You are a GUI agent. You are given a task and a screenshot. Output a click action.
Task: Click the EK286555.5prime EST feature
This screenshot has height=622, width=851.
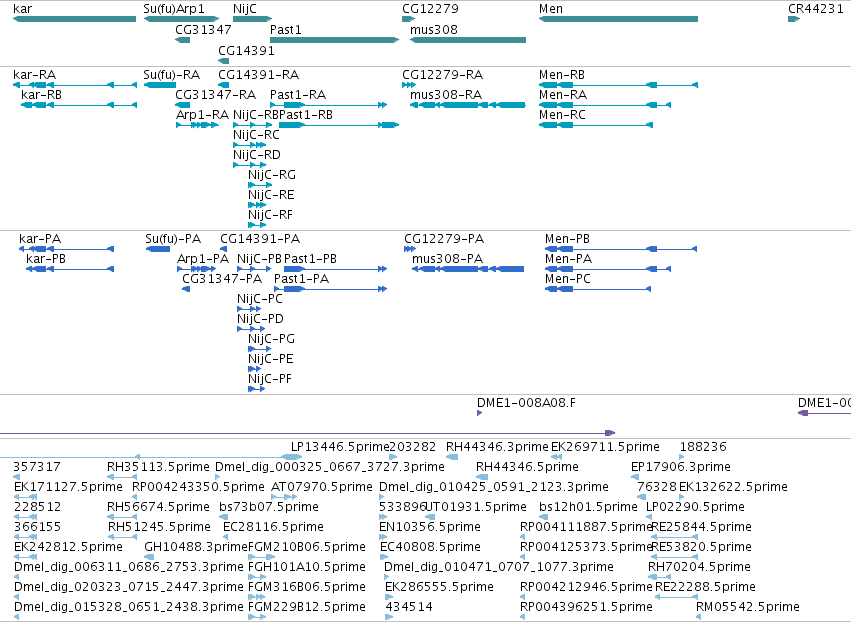tap(388, 597)
